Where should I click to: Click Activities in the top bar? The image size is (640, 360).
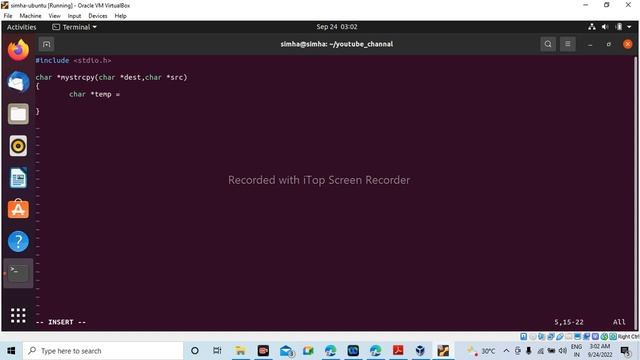[x=22, y=27]
